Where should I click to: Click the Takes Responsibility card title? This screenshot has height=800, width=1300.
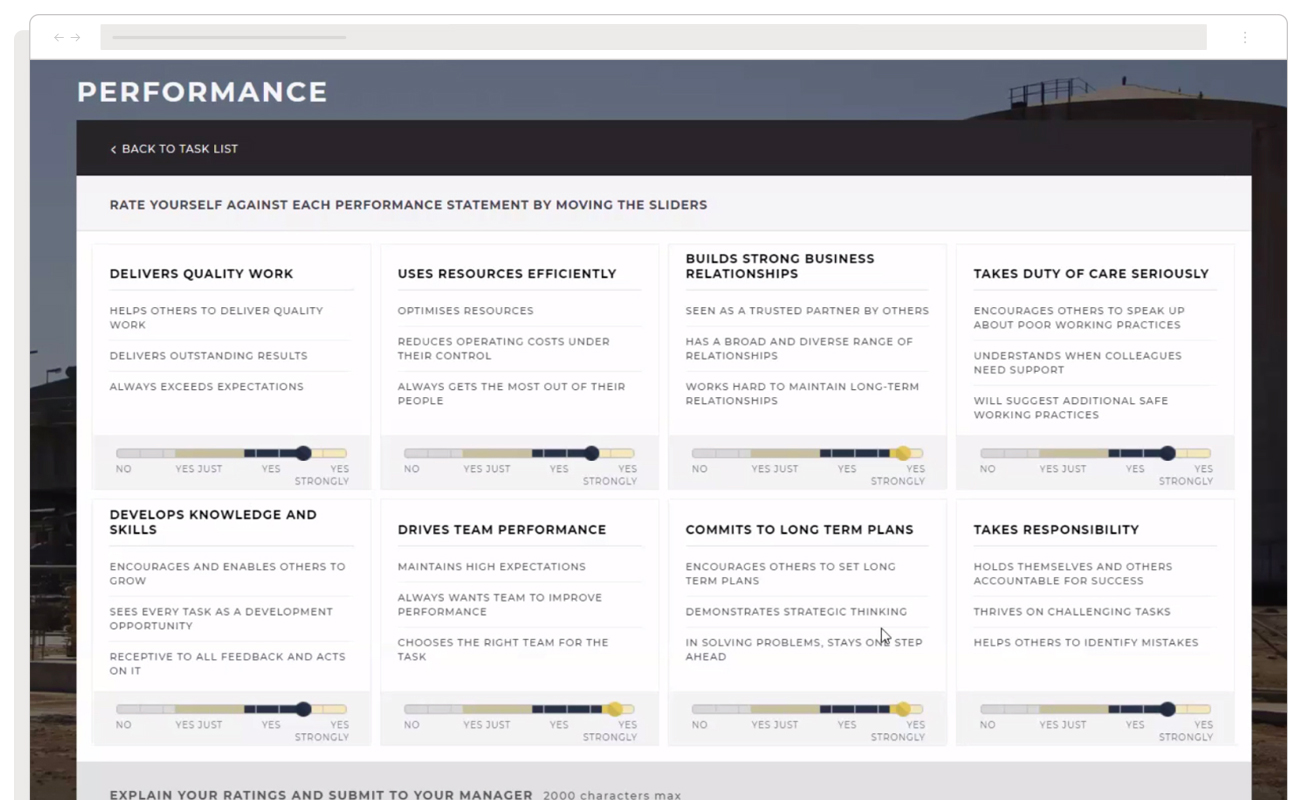pyautogui.click(x=1056, y=530)
